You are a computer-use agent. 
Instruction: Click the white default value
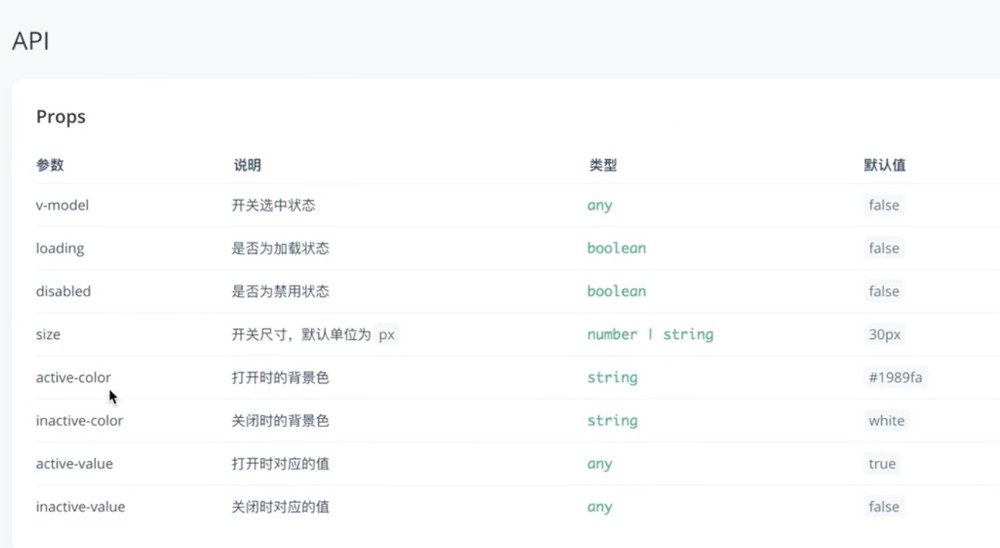pyautogui.click(x=886, y=421)
